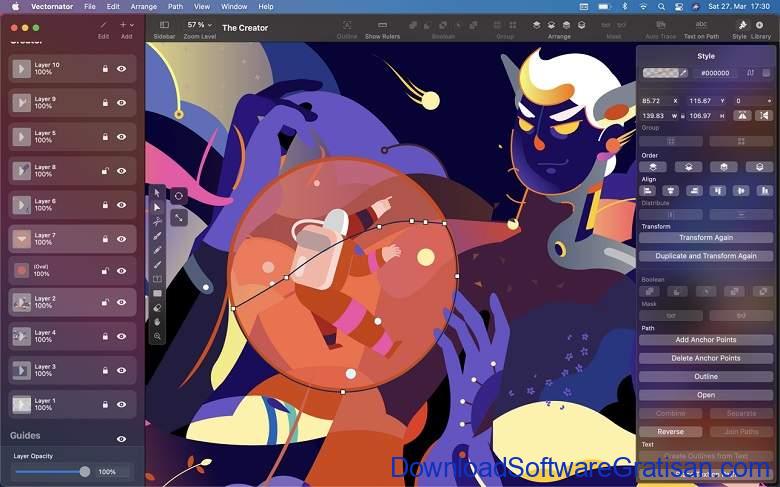Click the eyedropper next to fill swatch

(x=684, y=73)
